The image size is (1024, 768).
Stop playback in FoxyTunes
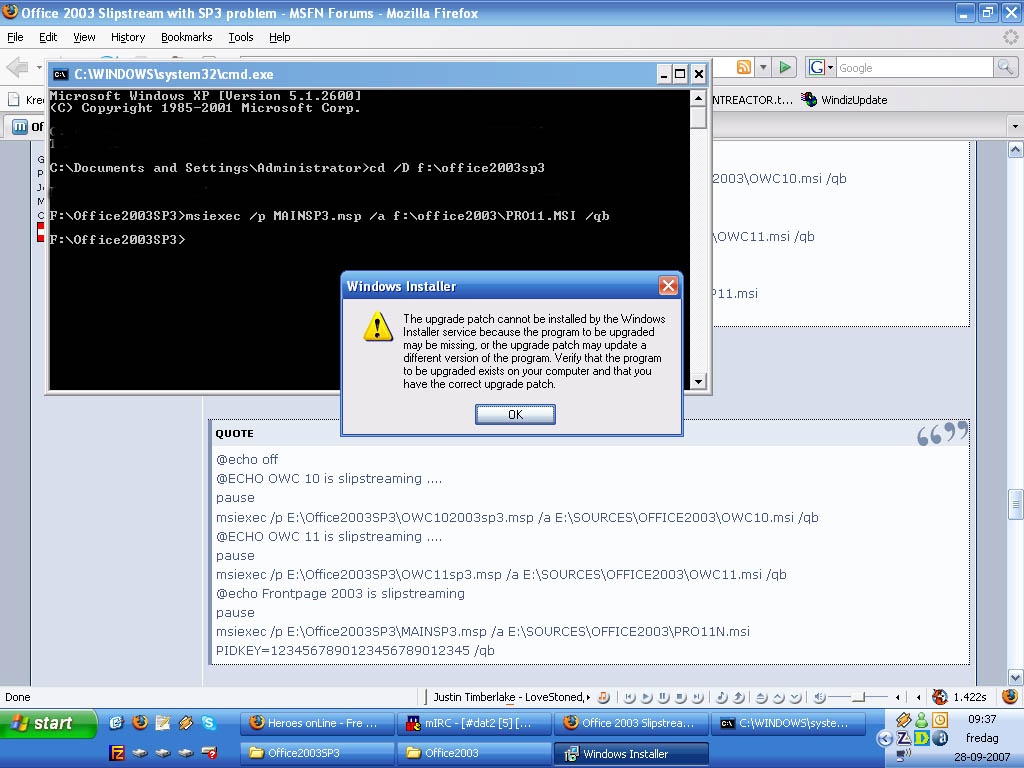[x=680, y=697]
